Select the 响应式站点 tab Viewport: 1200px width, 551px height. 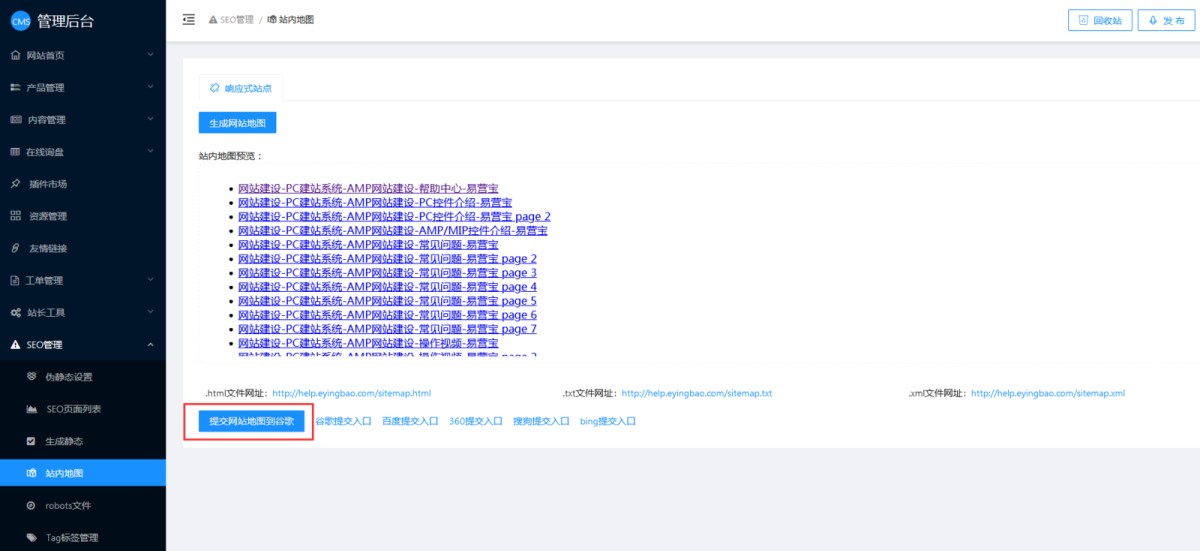click(241, 88)
